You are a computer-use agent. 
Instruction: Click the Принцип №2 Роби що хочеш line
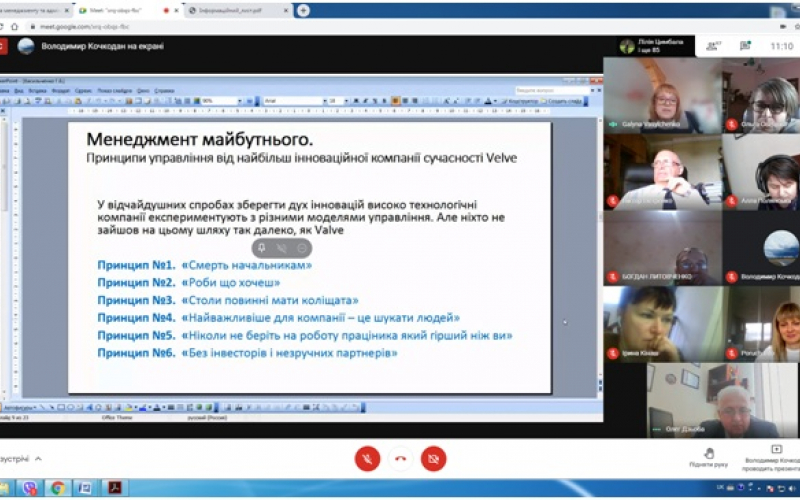[189, 283]
